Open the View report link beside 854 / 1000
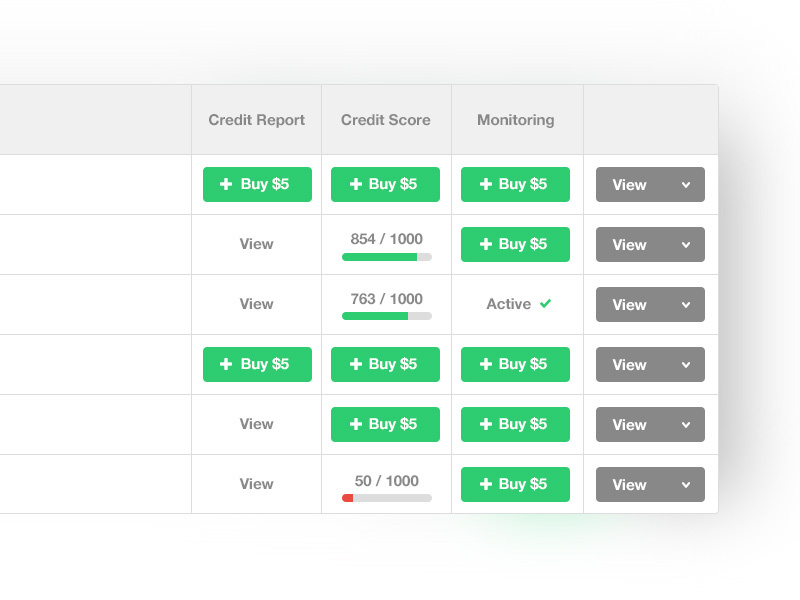Image resolution: width=800 pixels, height=600 pixels. 256,244
